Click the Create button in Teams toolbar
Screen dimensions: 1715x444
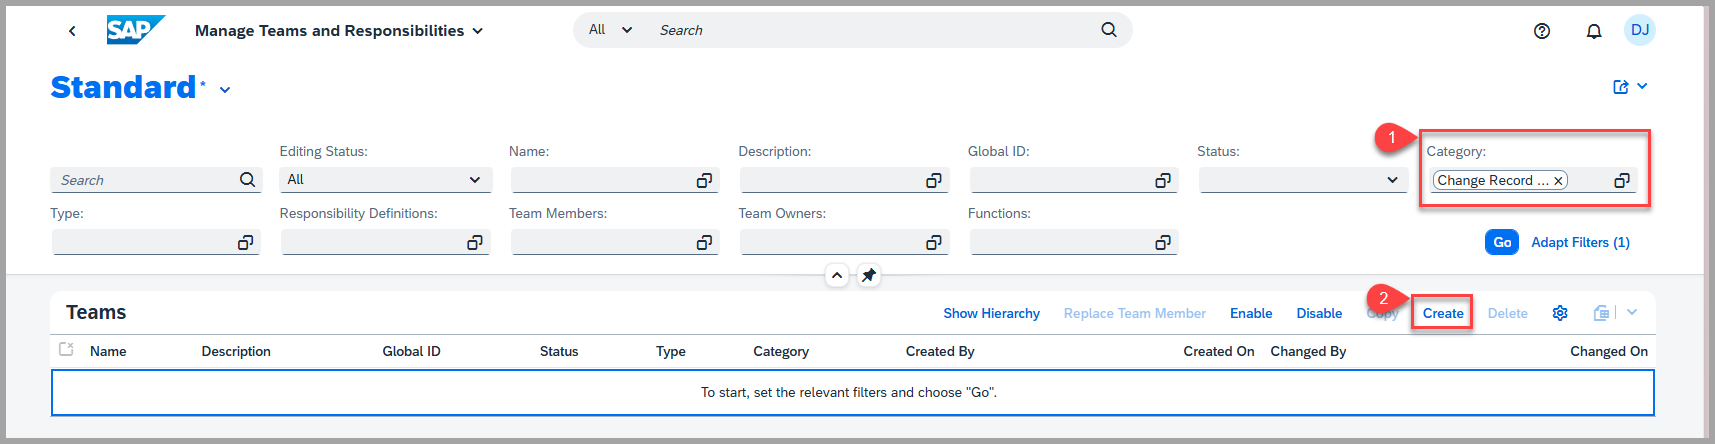(x=1442, y=313)
